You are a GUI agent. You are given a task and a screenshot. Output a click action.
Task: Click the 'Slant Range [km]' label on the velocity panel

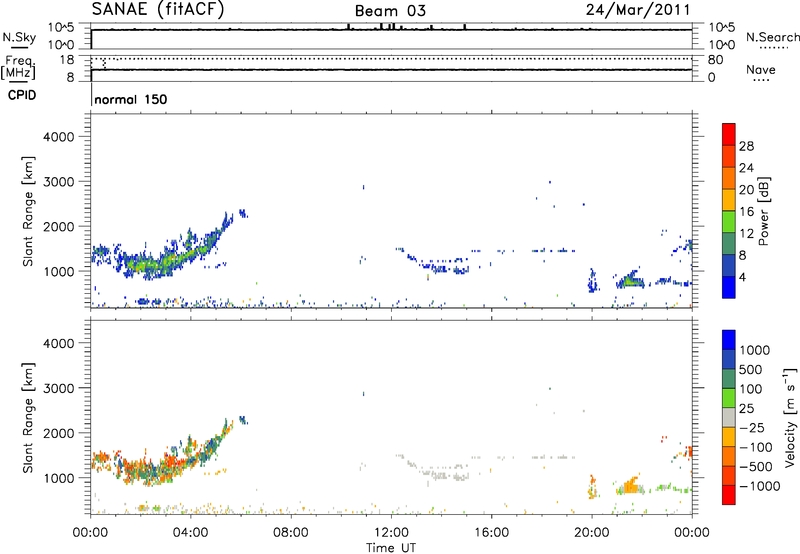28,418
